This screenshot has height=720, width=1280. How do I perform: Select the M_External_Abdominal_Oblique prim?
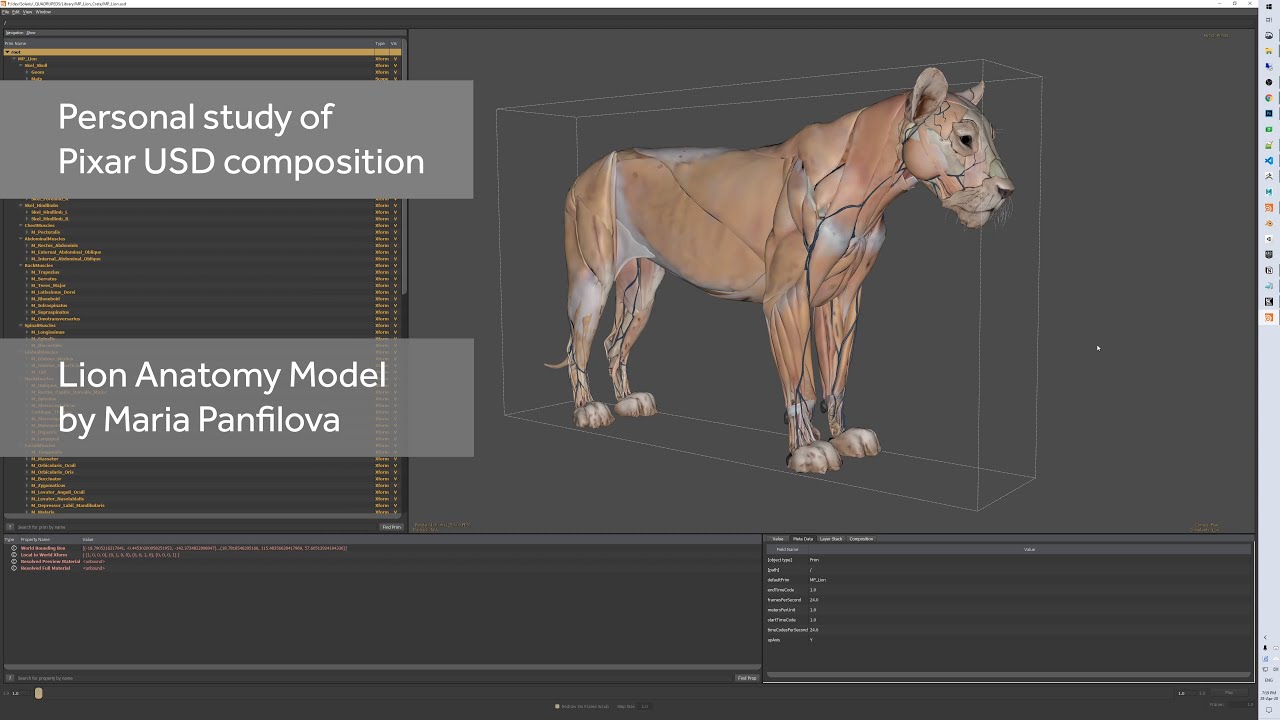pyautogui.click(x=65, y=252)
